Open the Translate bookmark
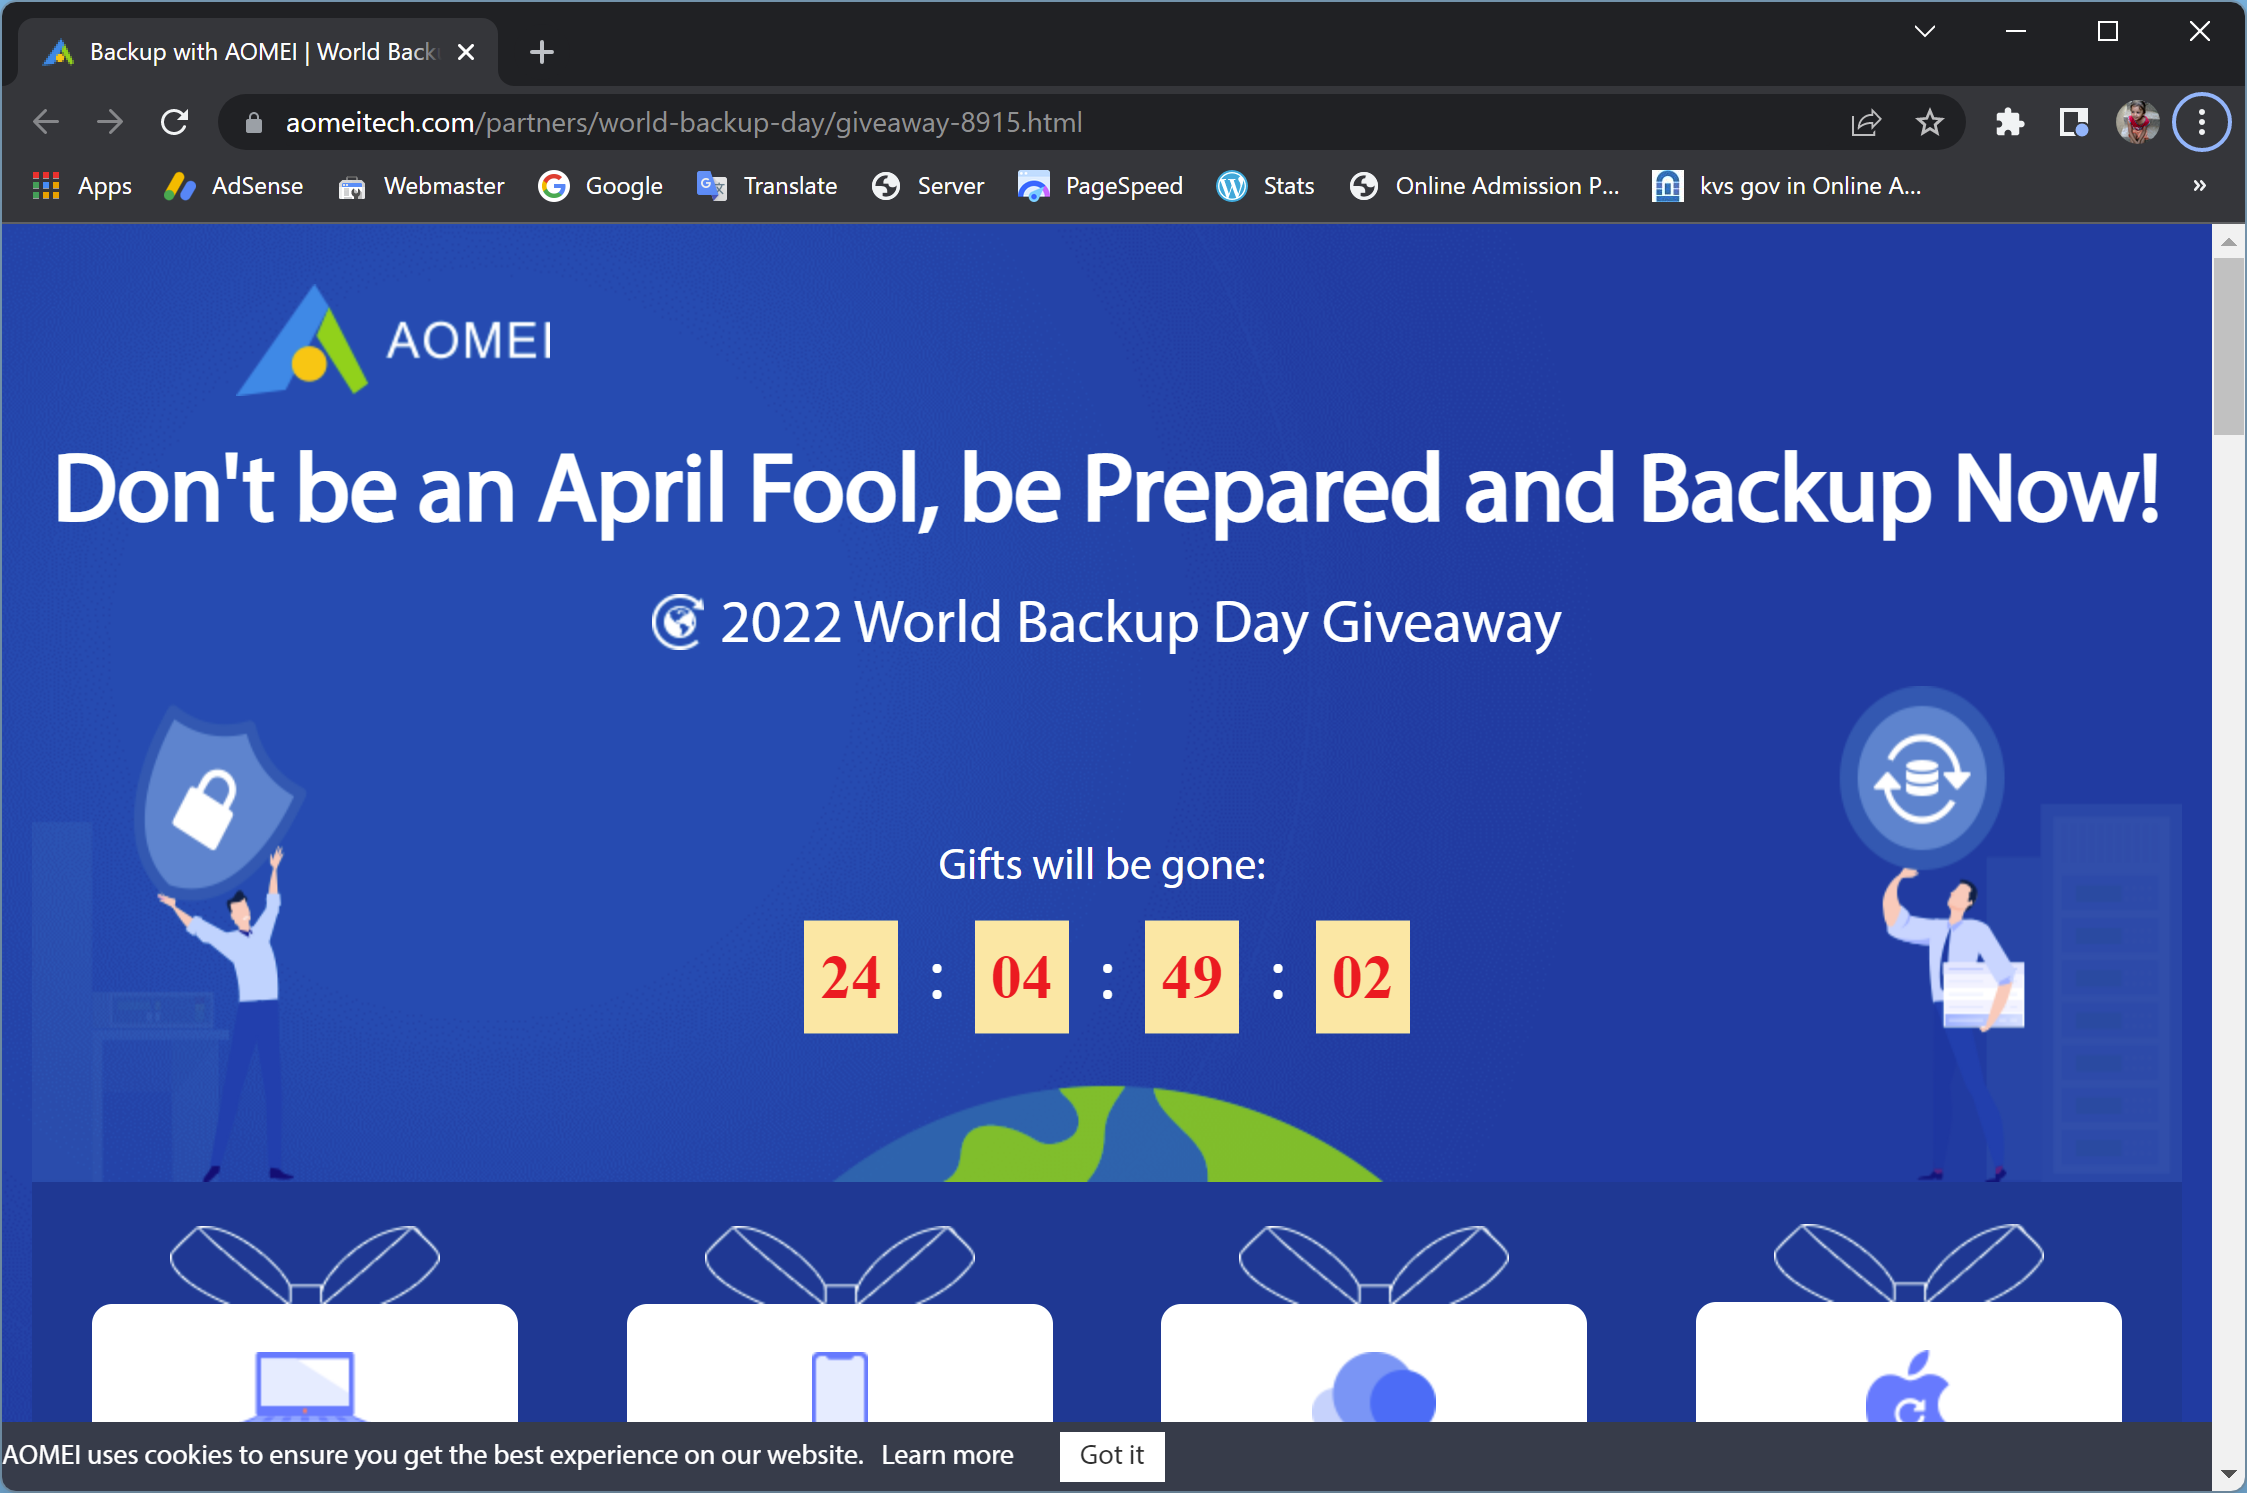 tap(767, 186)
